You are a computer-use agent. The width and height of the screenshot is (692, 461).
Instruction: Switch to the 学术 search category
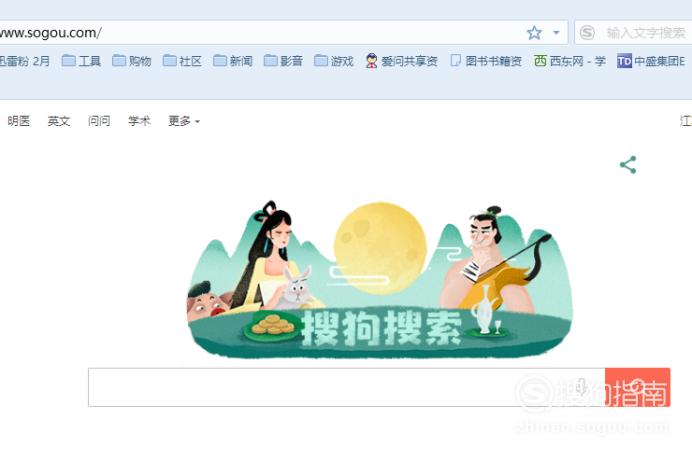[x=139, y=121]
